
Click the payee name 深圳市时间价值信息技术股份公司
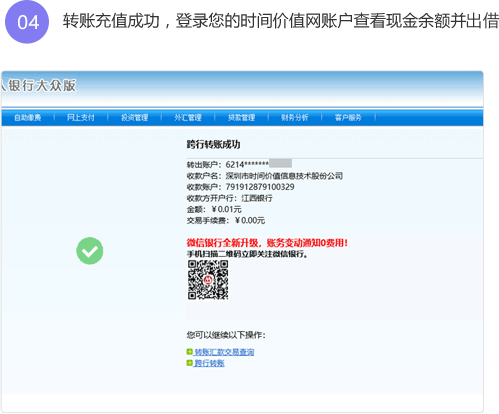pos(284,176)
